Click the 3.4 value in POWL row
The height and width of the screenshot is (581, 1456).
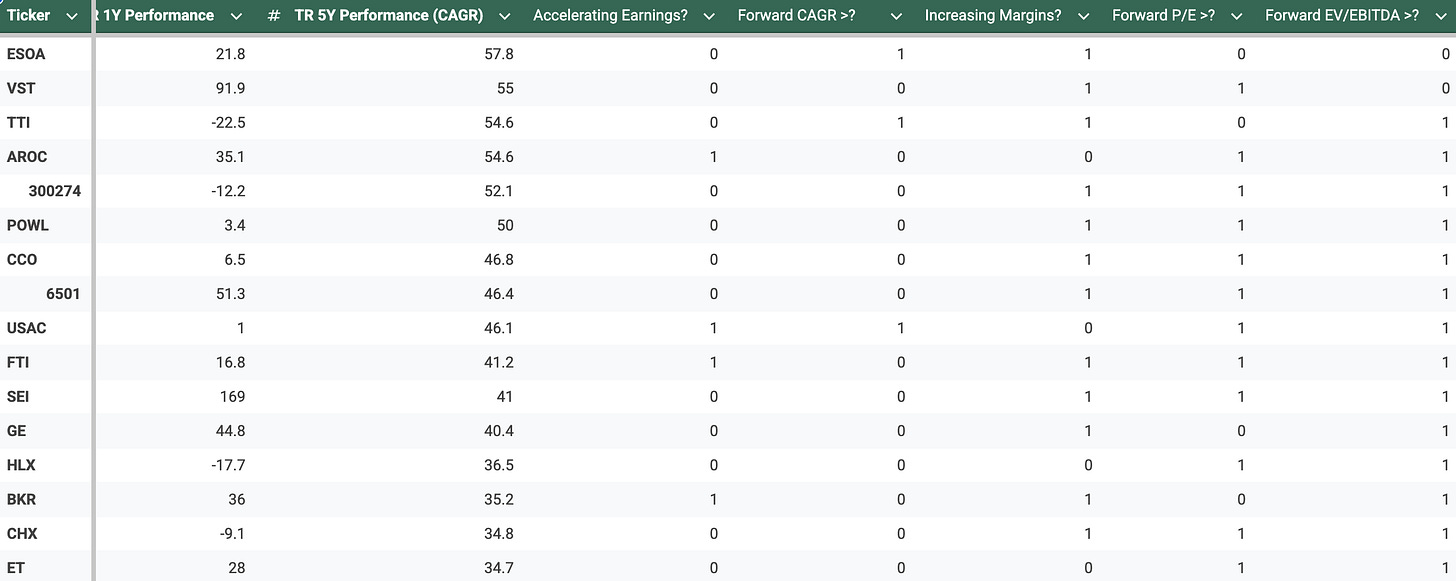[235, 225]
